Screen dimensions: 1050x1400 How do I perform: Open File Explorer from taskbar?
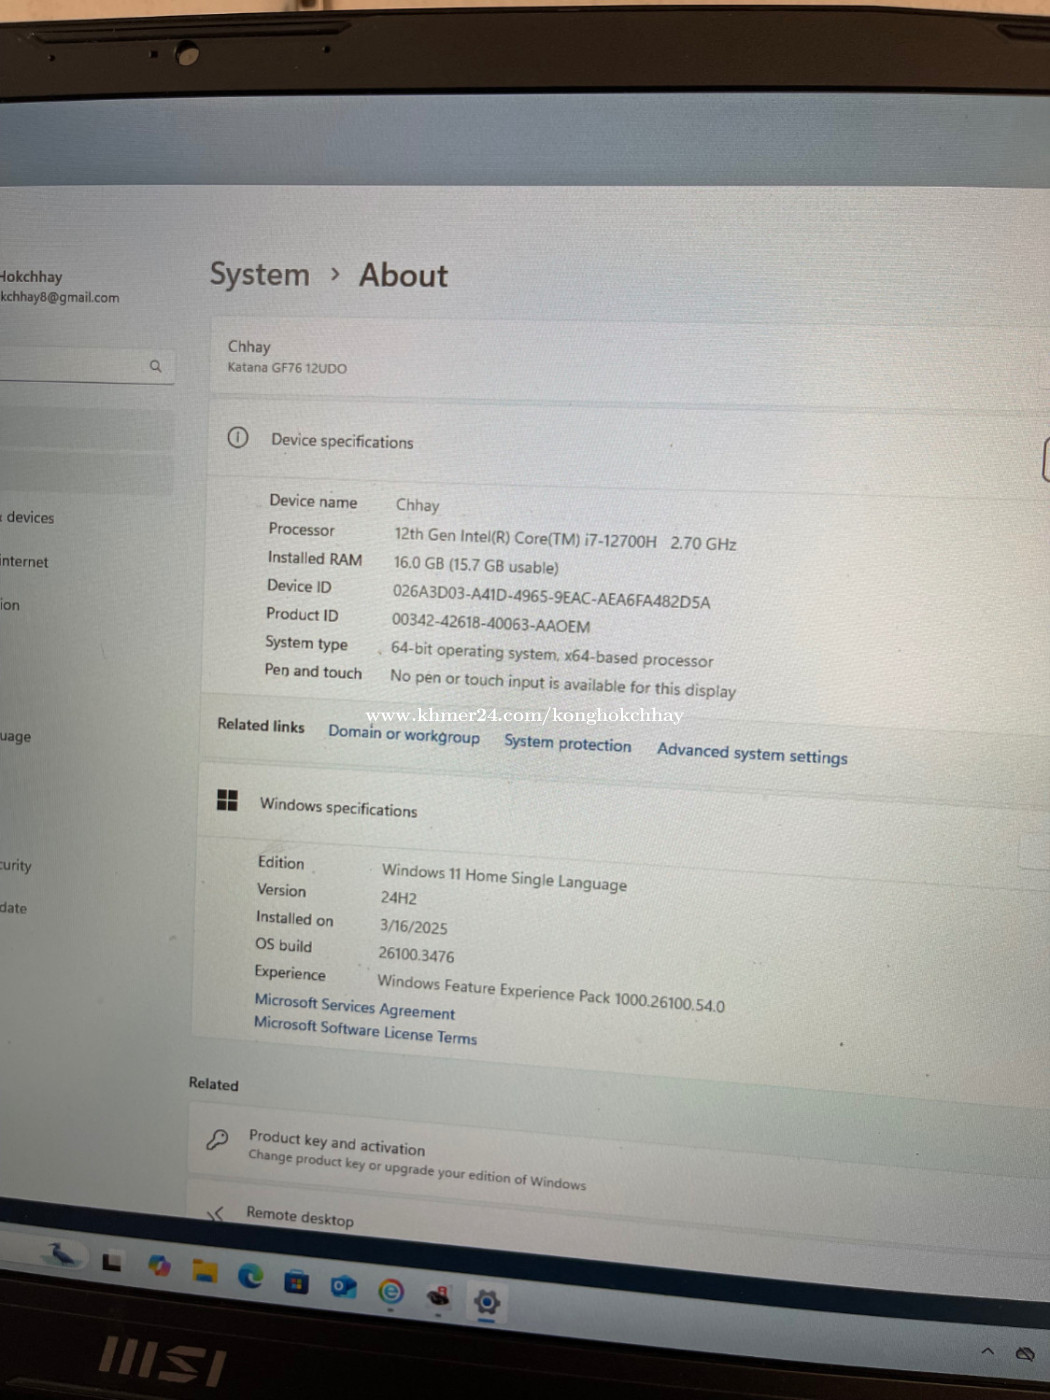(205, 1271)
